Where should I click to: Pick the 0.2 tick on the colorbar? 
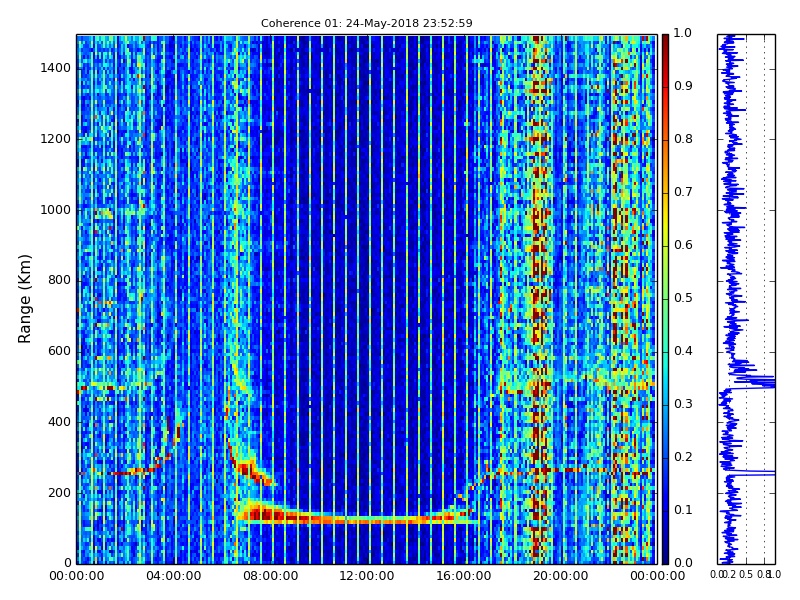[683, 457]
